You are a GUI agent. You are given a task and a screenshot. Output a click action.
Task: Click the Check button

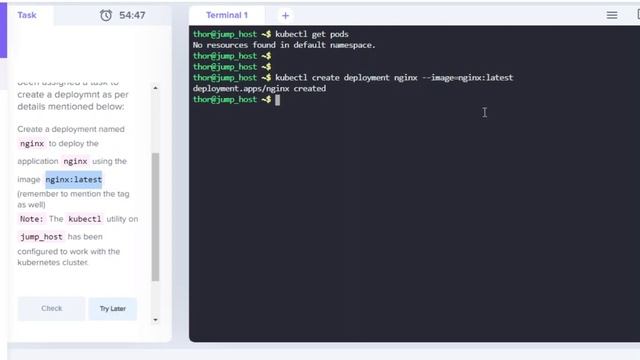(x=51, y=309)
